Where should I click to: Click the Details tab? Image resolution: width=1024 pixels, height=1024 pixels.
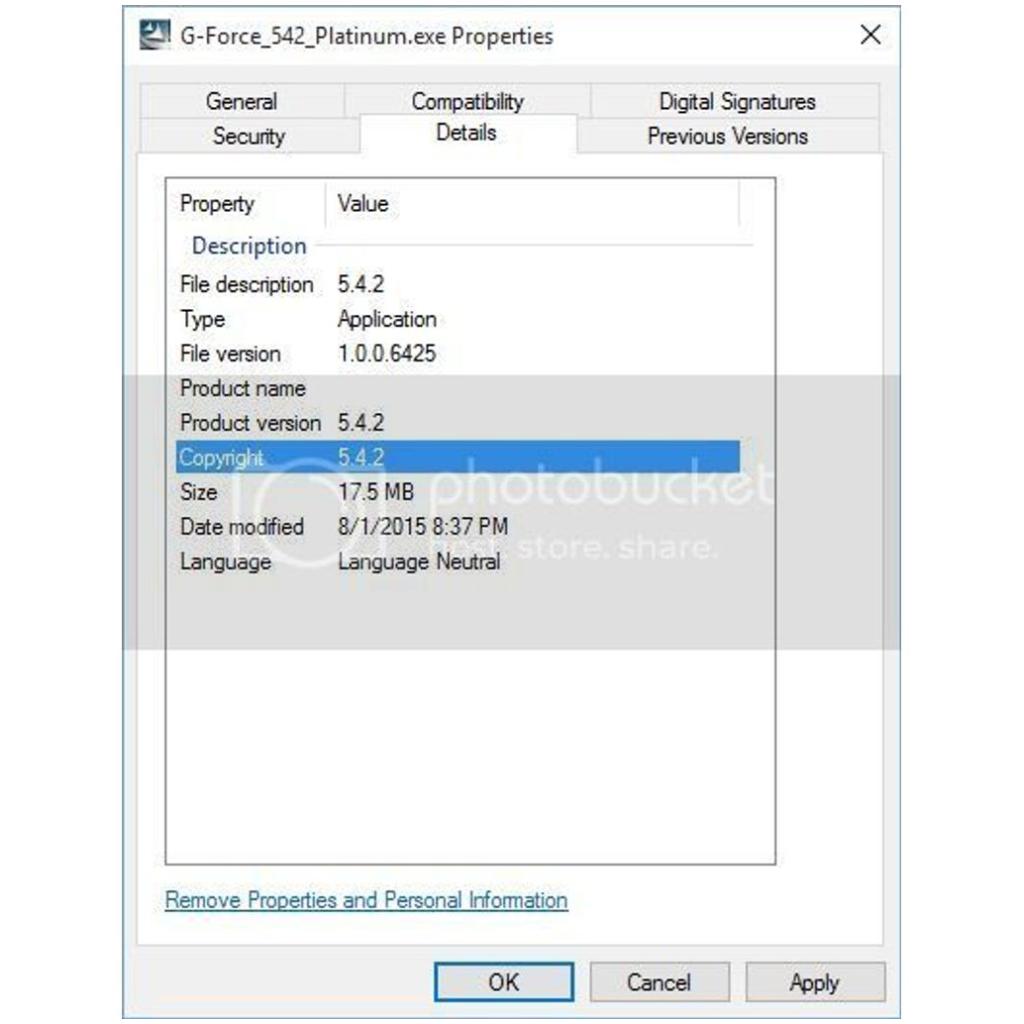point(466,133)
